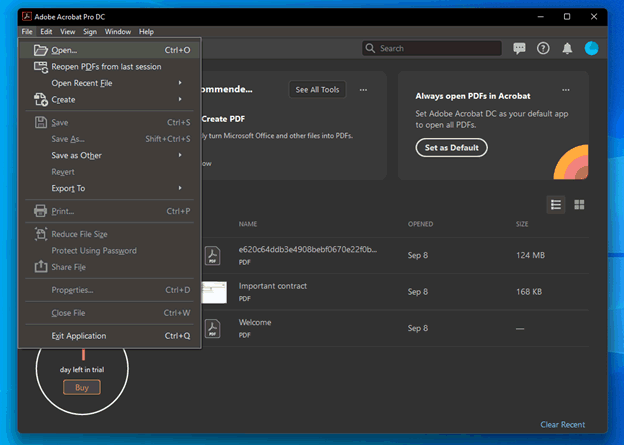This screenshot has width=624, height=445.
Task: Click the Clear Recent link
Action: pyautogui.click(x=562, y=425)
